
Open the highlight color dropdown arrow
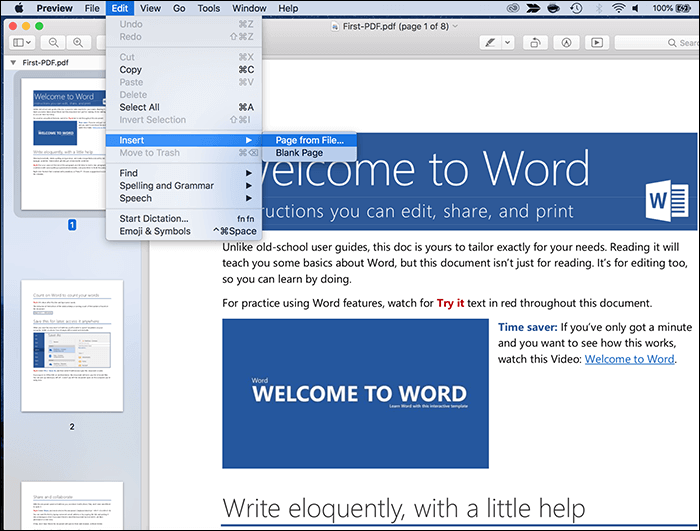(x=508, y=43)
